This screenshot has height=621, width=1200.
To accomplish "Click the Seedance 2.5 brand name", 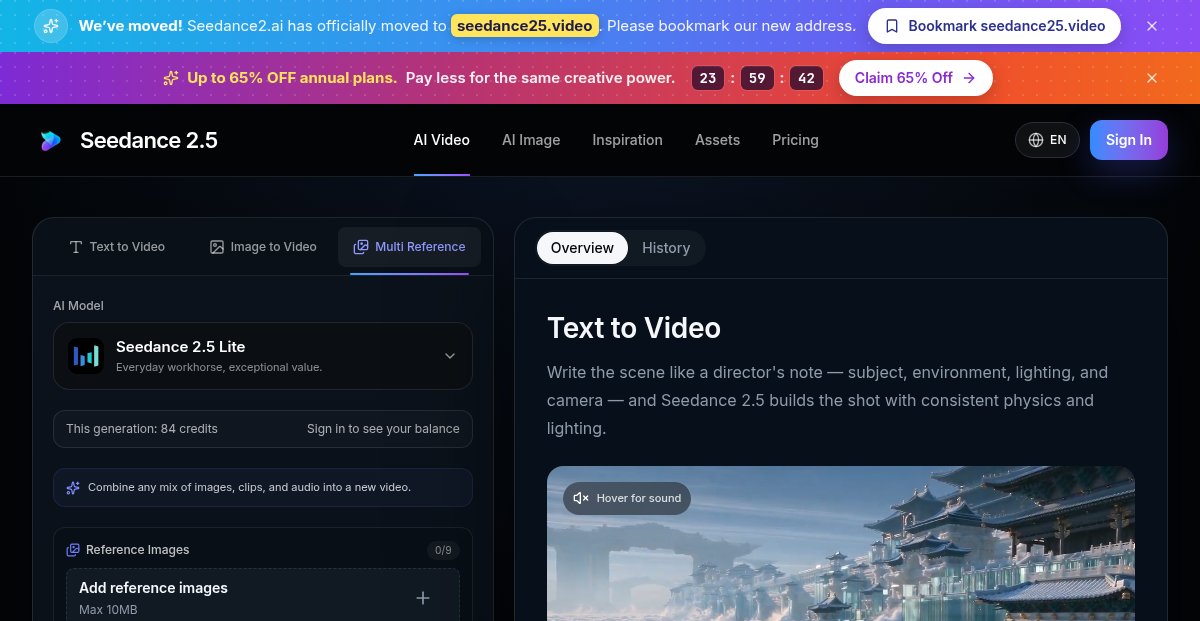I will 149,141.
